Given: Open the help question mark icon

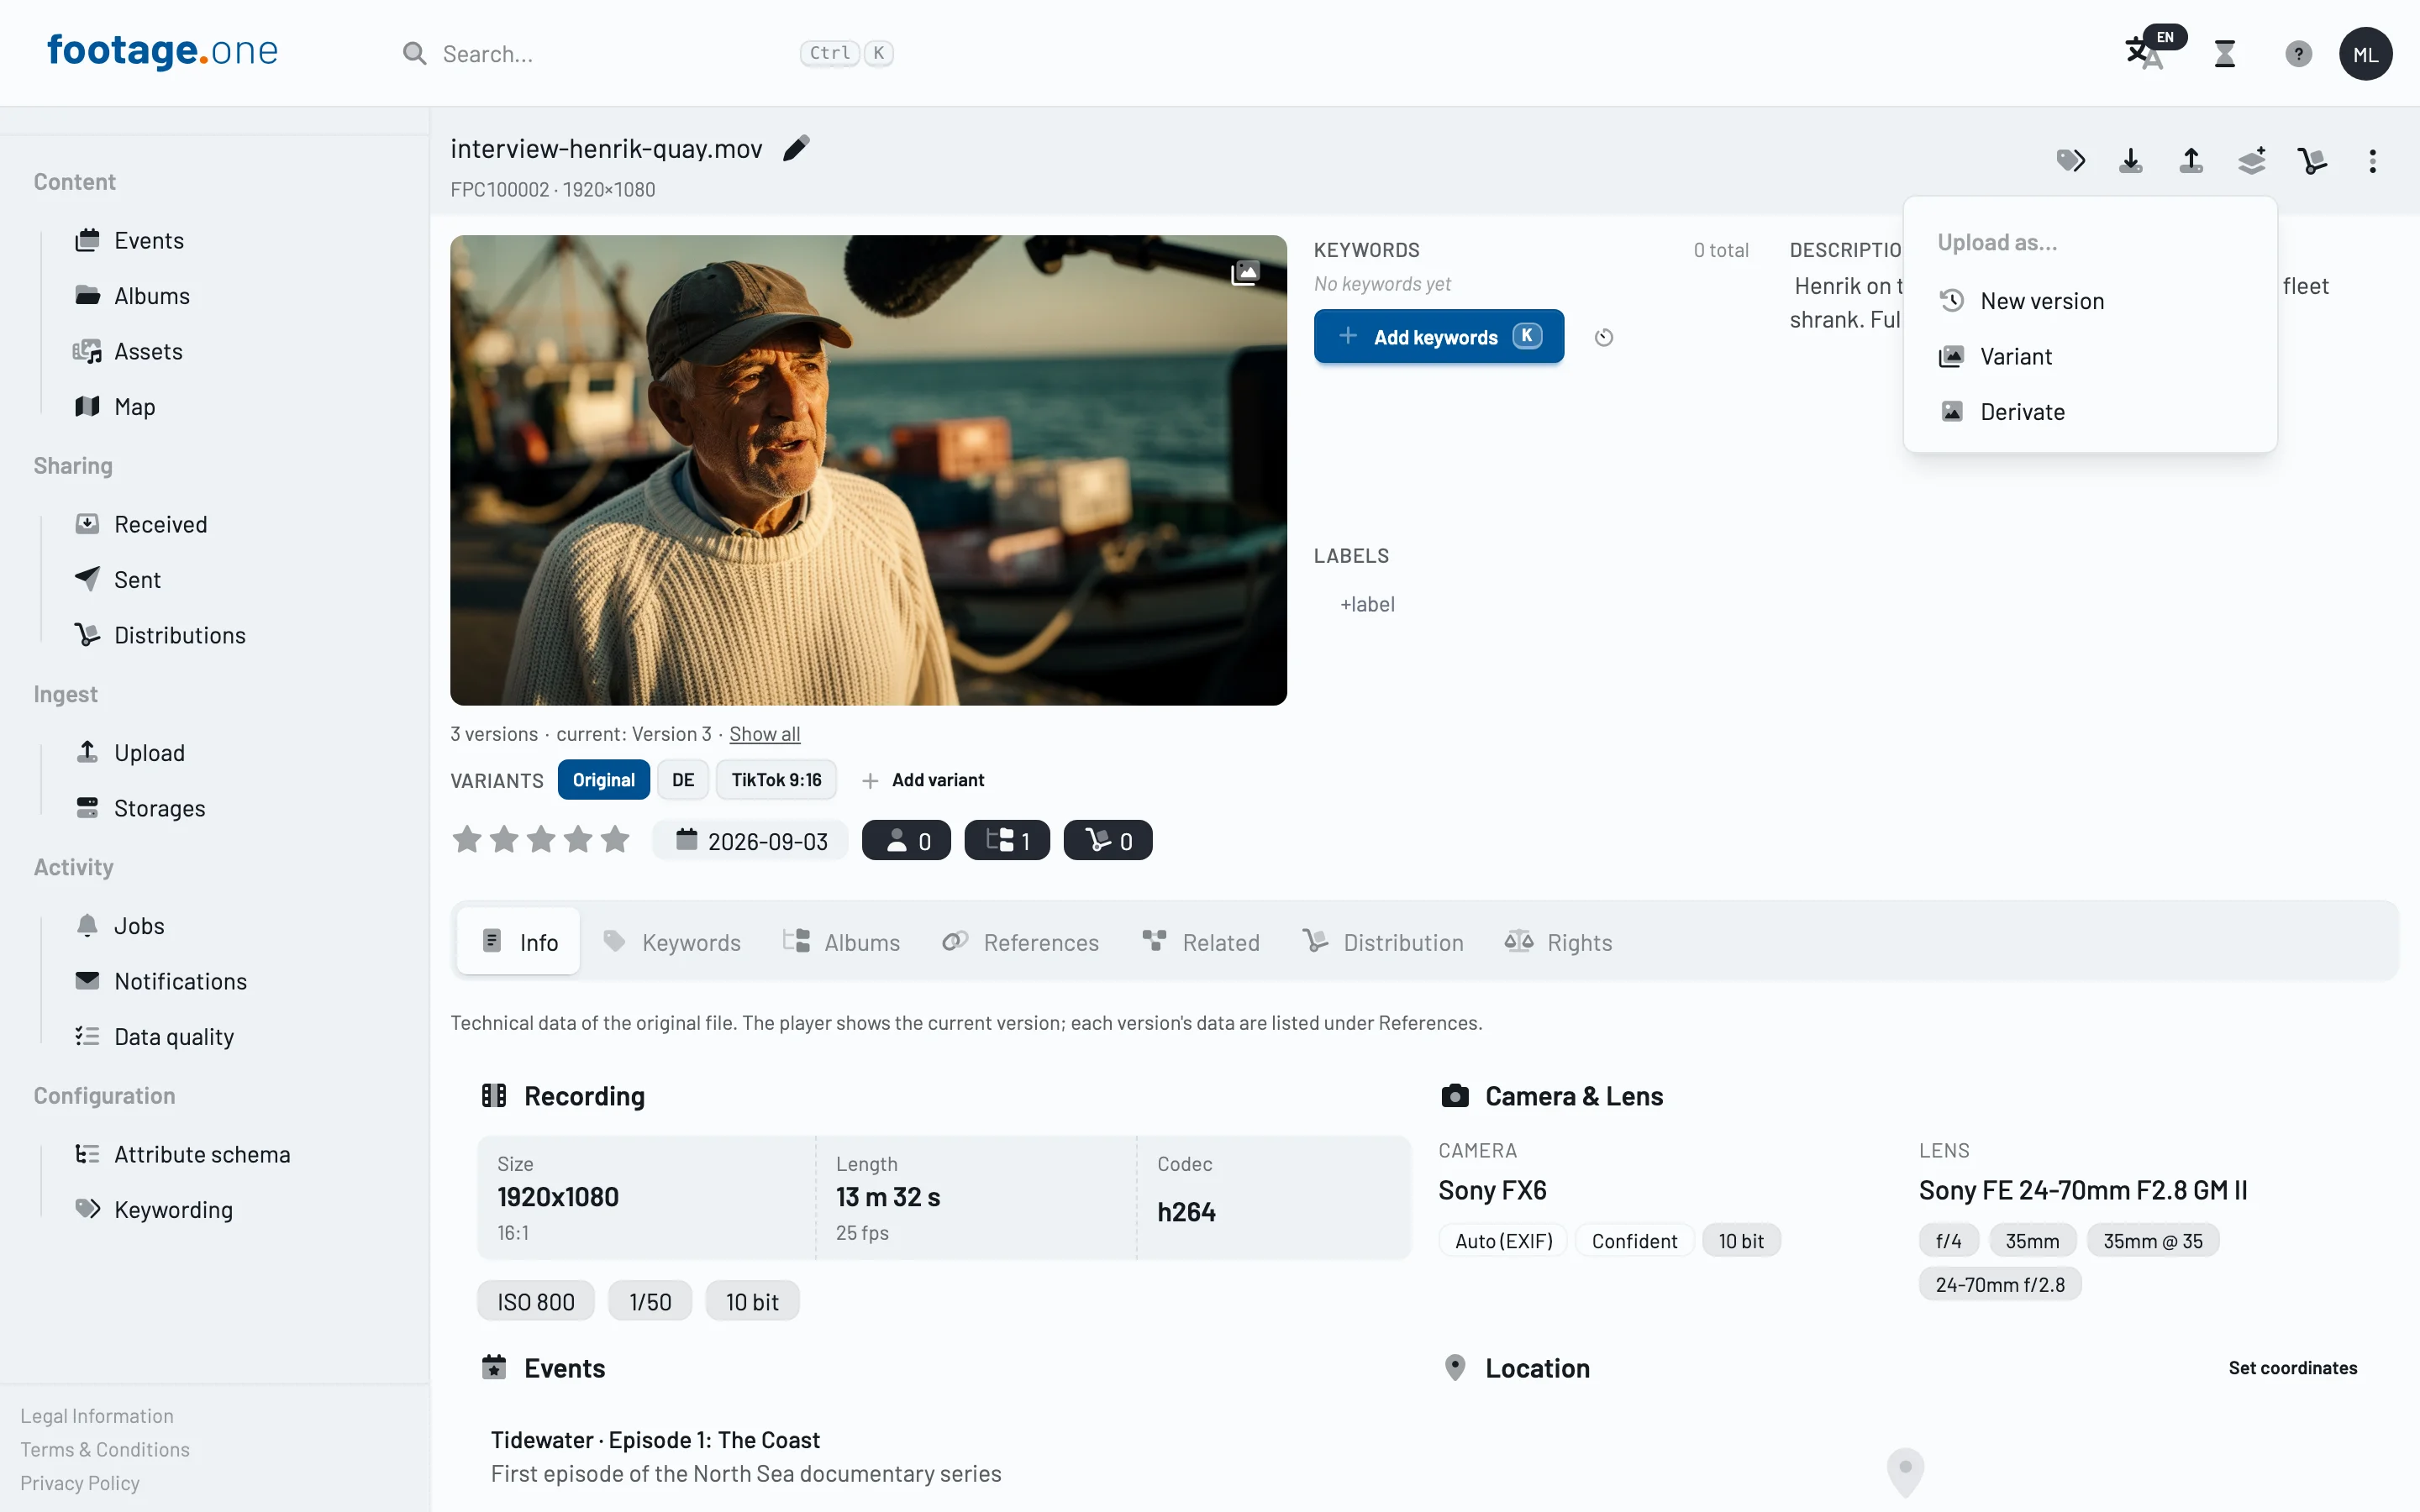Looking at the screenshot, I should coord(2299,54).
